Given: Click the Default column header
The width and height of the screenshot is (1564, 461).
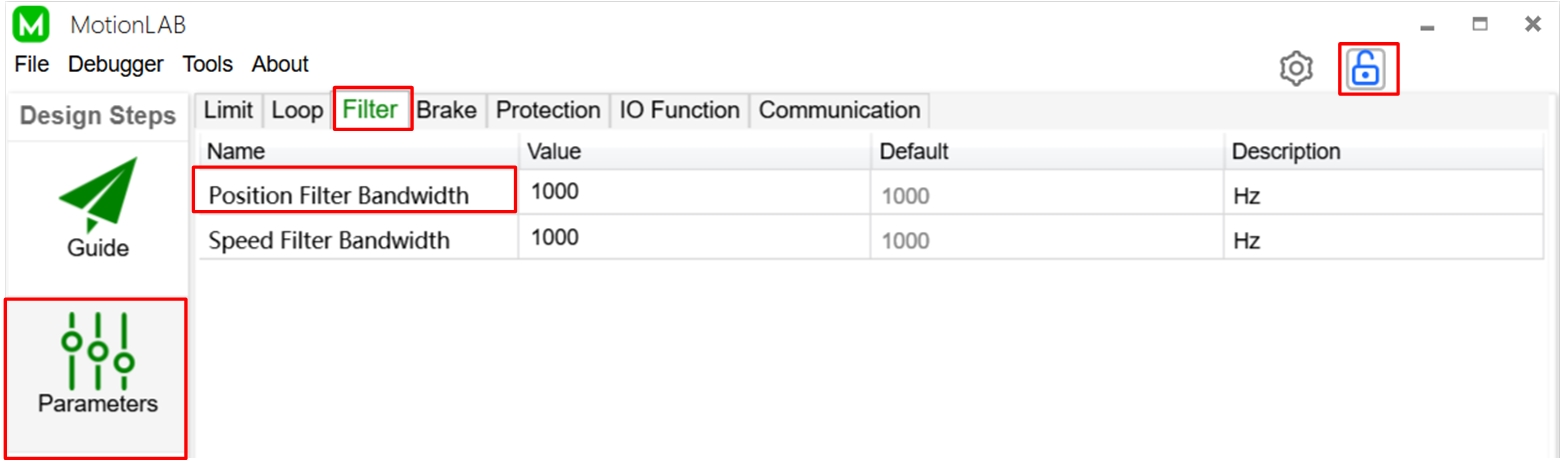Looking at the screenshot, I should point(913,152).
